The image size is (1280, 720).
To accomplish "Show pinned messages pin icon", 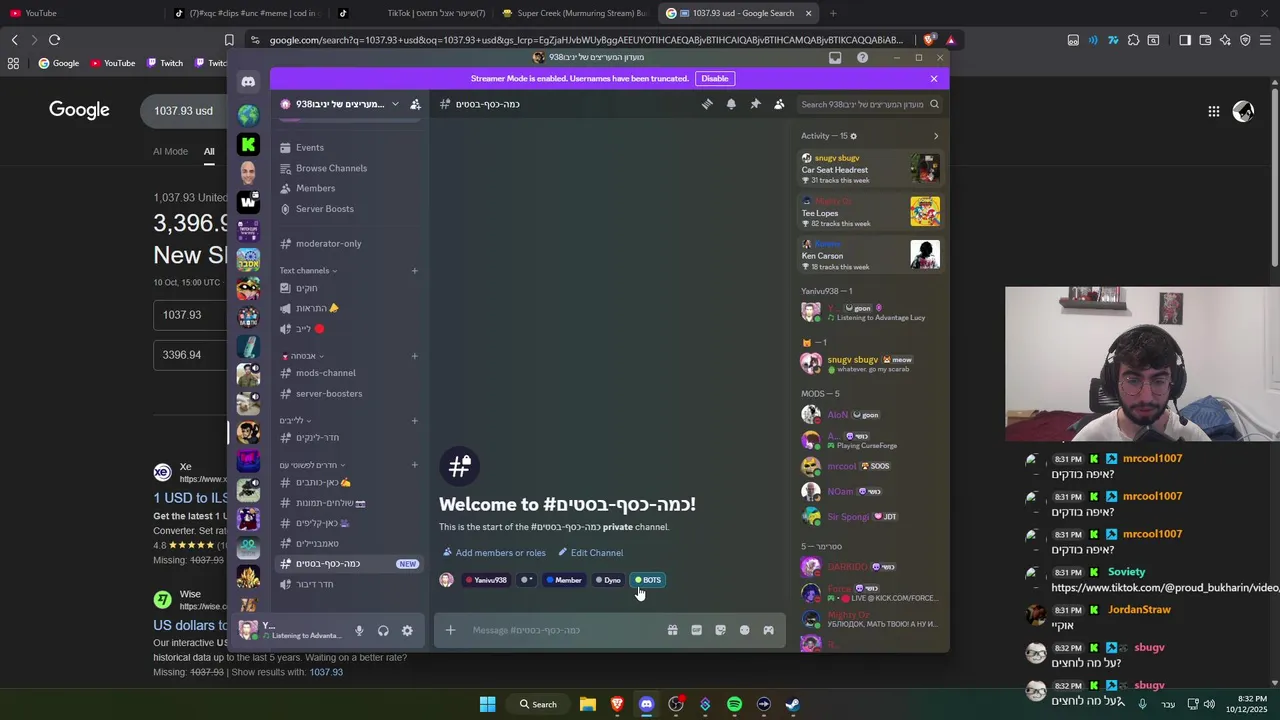I will pyautogui.click(x=755, y=104).
